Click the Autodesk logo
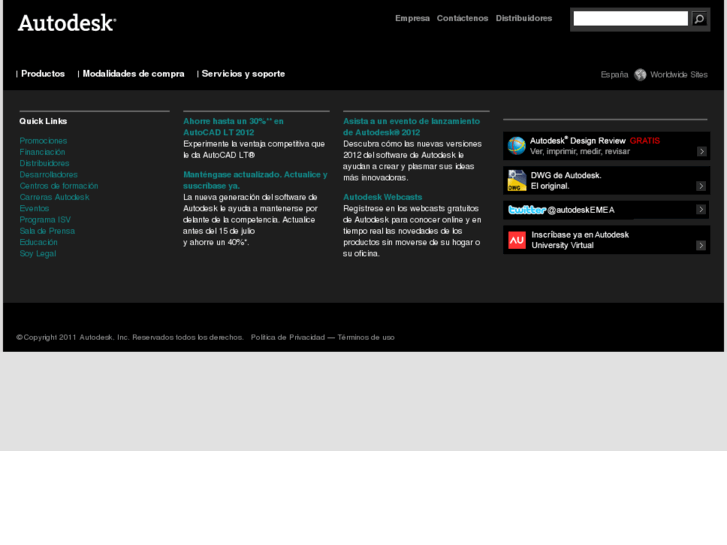This screenshot has width=727, height=545. pyautogui.click(x=67, y=23)
